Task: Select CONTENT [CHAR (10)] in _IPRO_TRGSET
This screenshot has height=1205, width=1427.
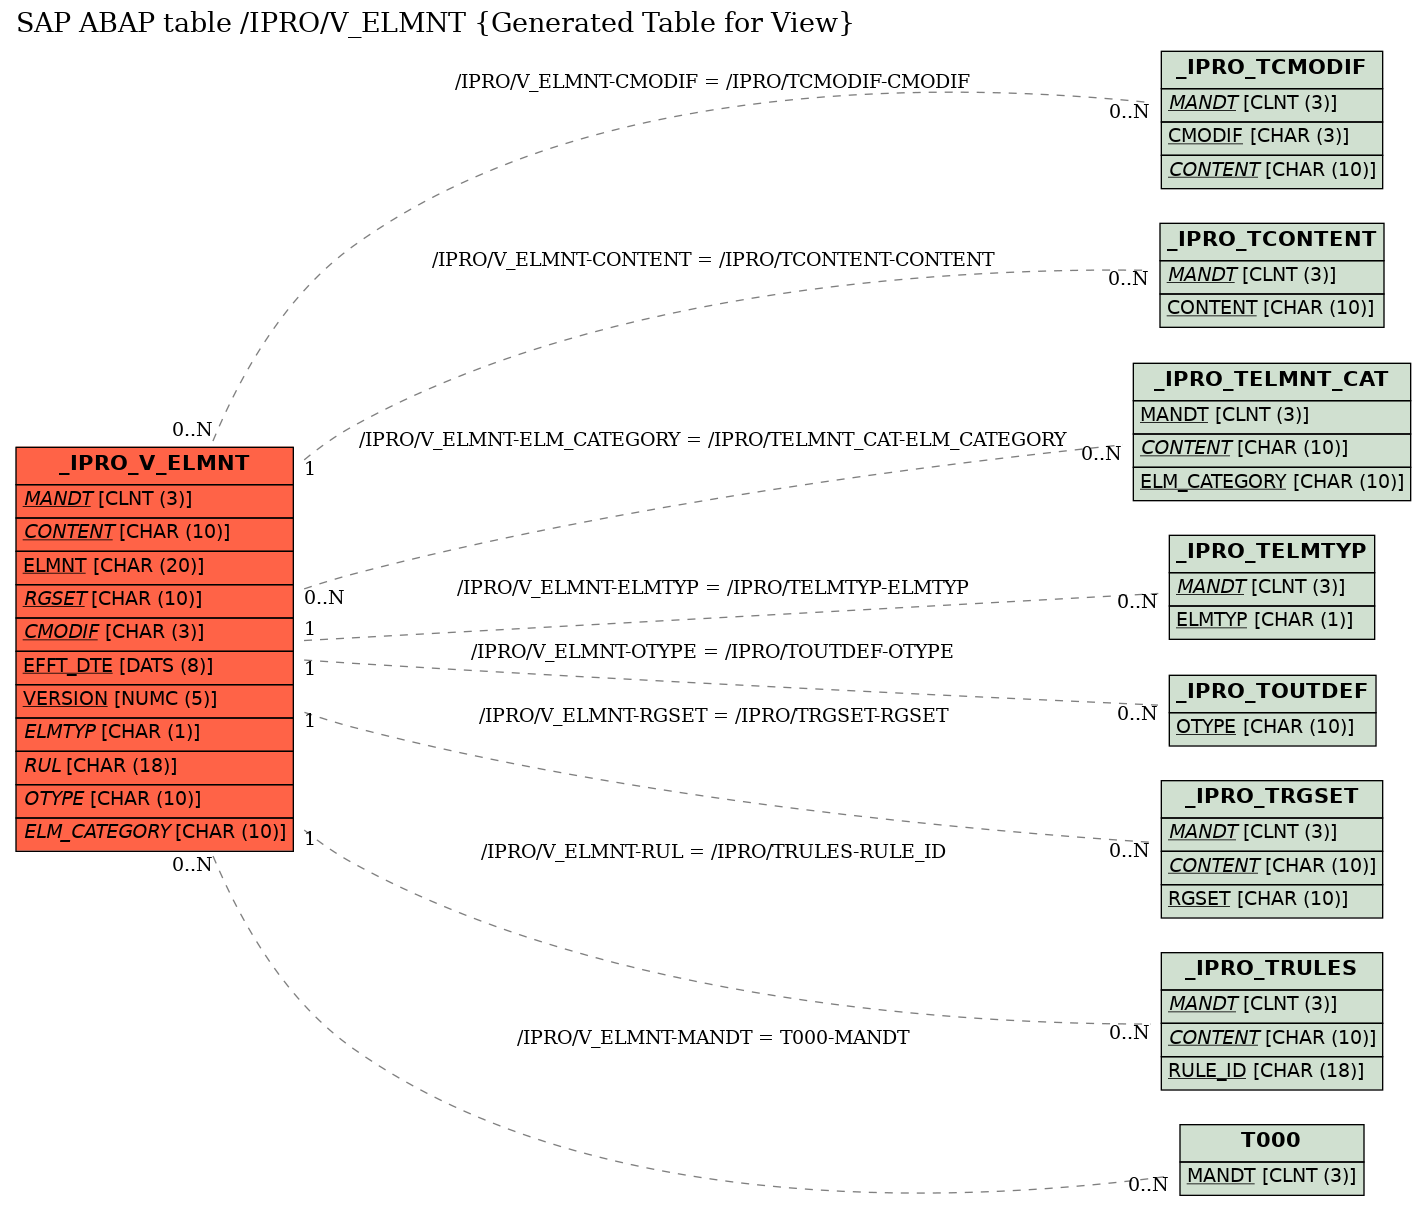Action: tap(1272, 867)
